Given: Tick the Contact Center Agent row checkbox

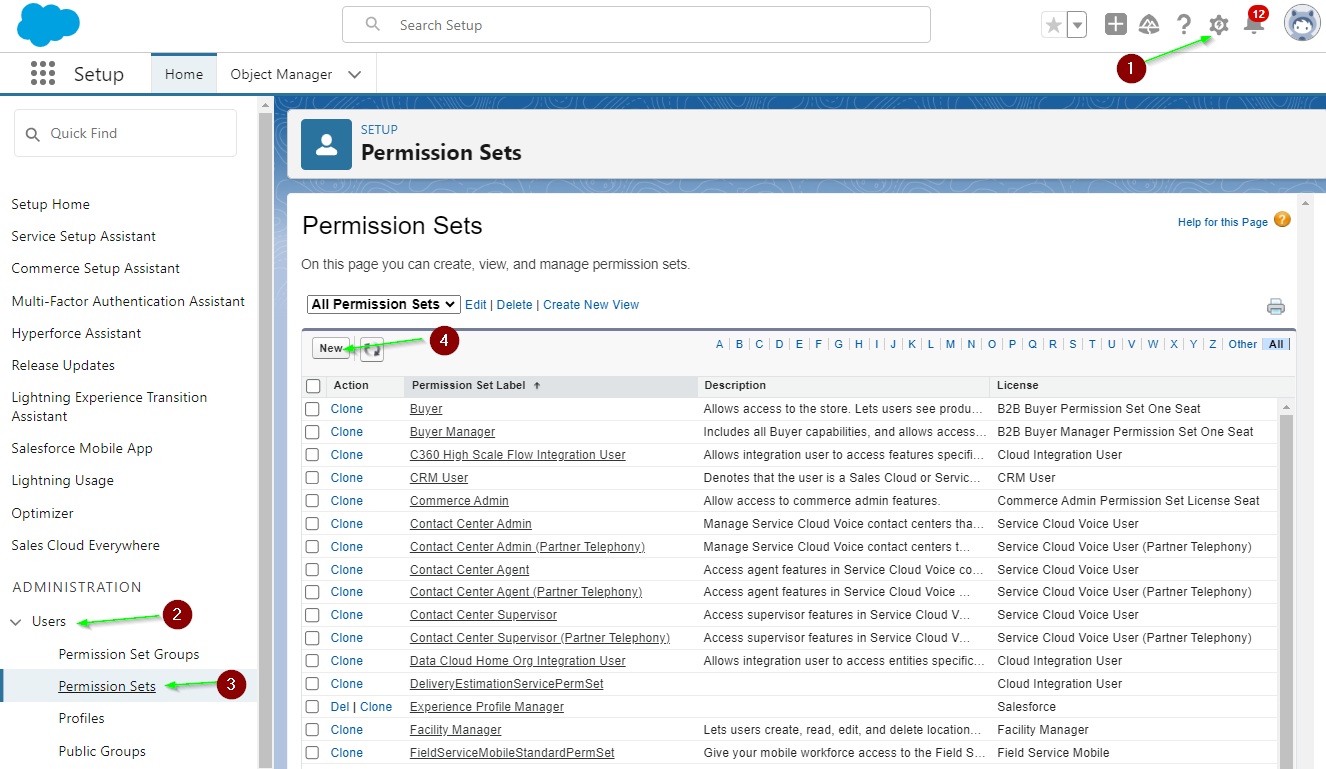Looking at the screenshot, I should pyautogui.click(x=313, y=570).
